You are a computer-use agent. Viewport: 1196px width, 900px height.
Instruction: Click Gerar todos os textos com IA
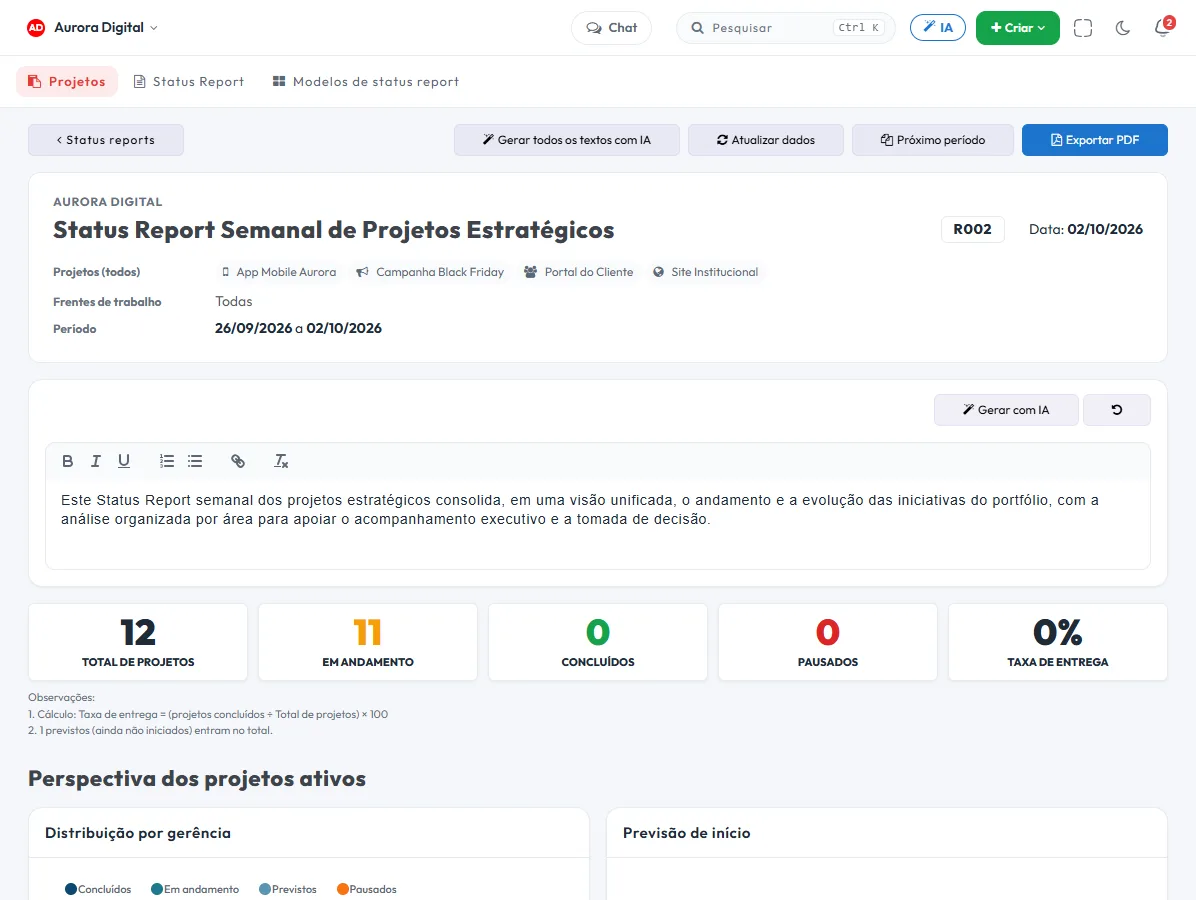tap(567, 140)
